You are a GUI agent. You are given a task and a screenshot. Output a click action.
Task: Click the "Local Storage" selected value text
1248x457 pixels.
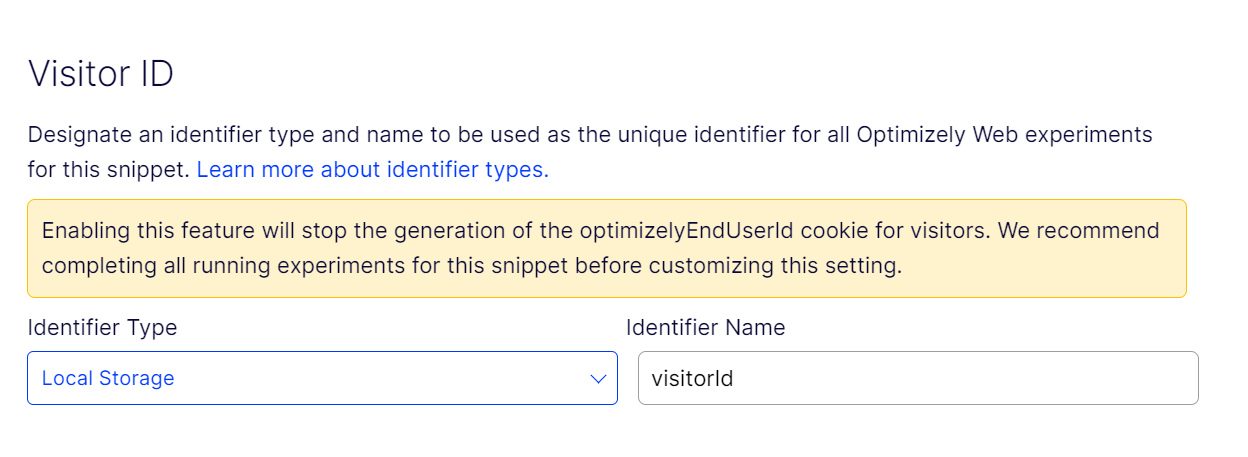click(108, 378)
